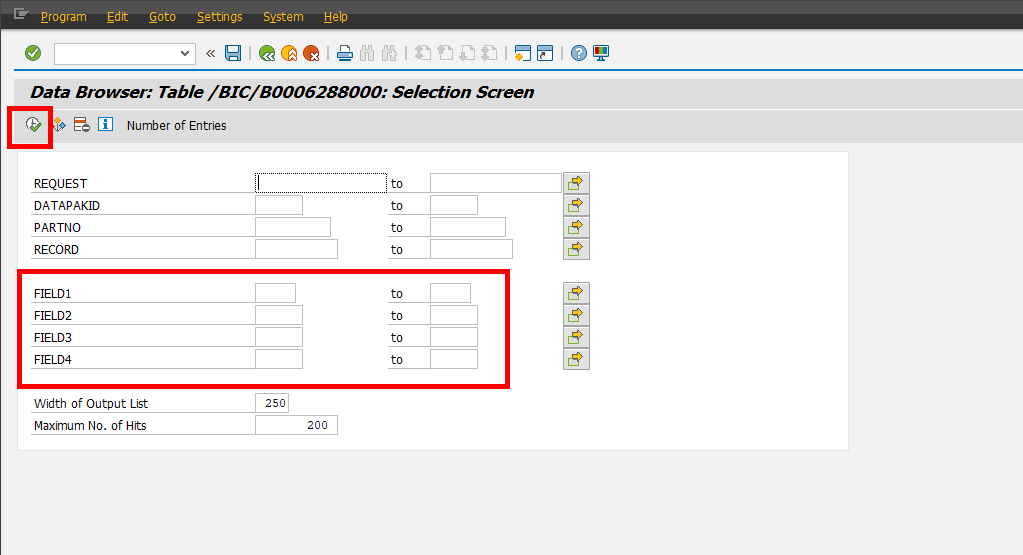Click the Execute clock icon
The height and width of the screenshot is (555, 1023).
click(33, 125)
